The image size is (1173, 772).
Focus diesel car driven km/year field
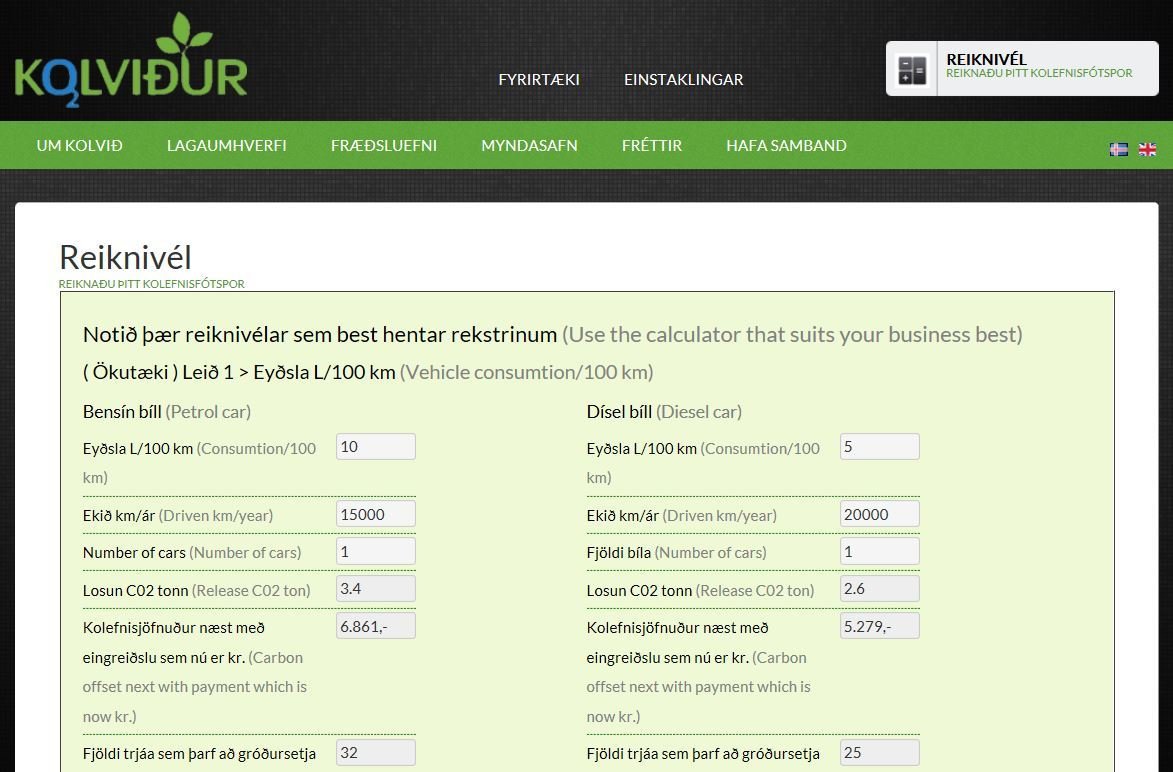[x=879, y=514]
